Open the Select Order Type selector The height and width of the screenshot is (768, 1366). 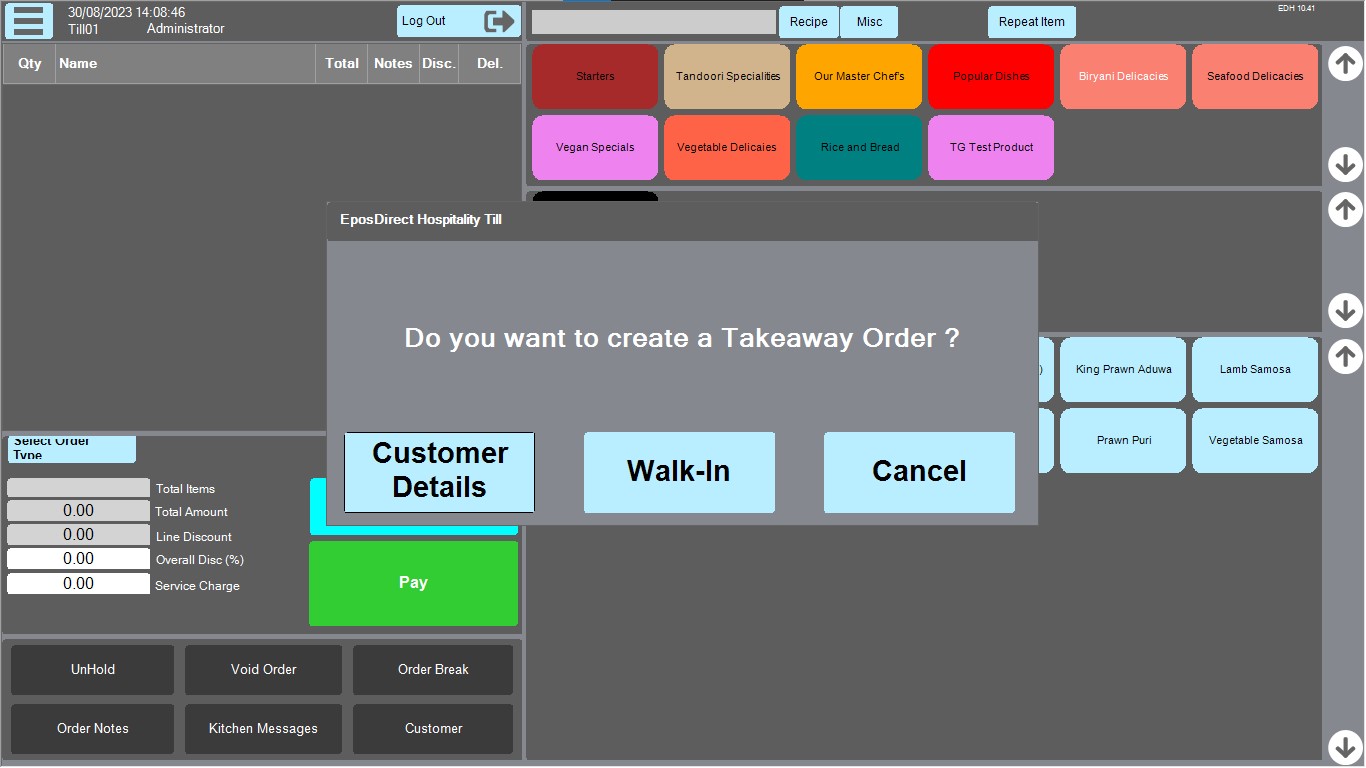(x=72, y=449)
